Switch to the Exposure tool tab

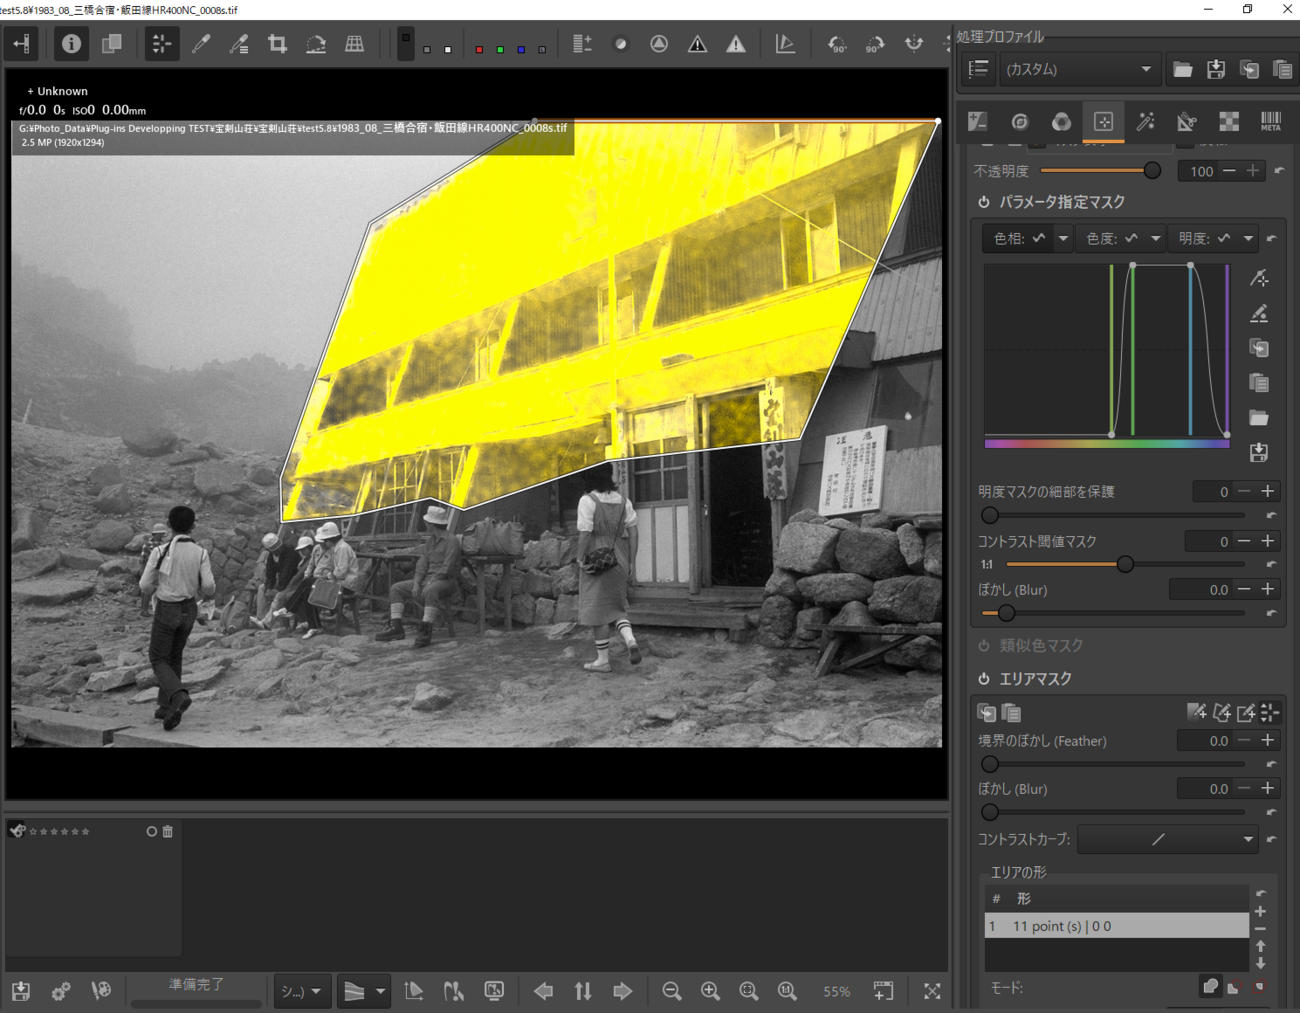point(978,122)
